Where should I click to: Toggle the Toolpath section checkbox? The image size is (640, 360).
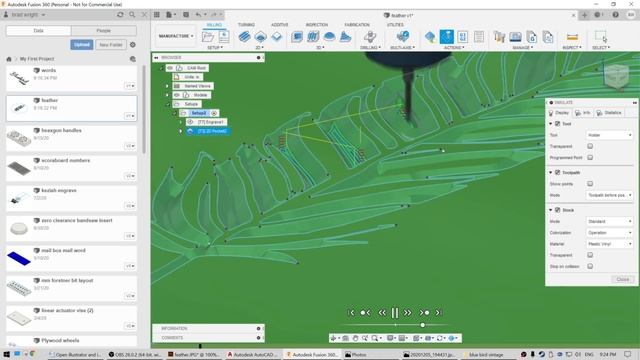point(558,173)
